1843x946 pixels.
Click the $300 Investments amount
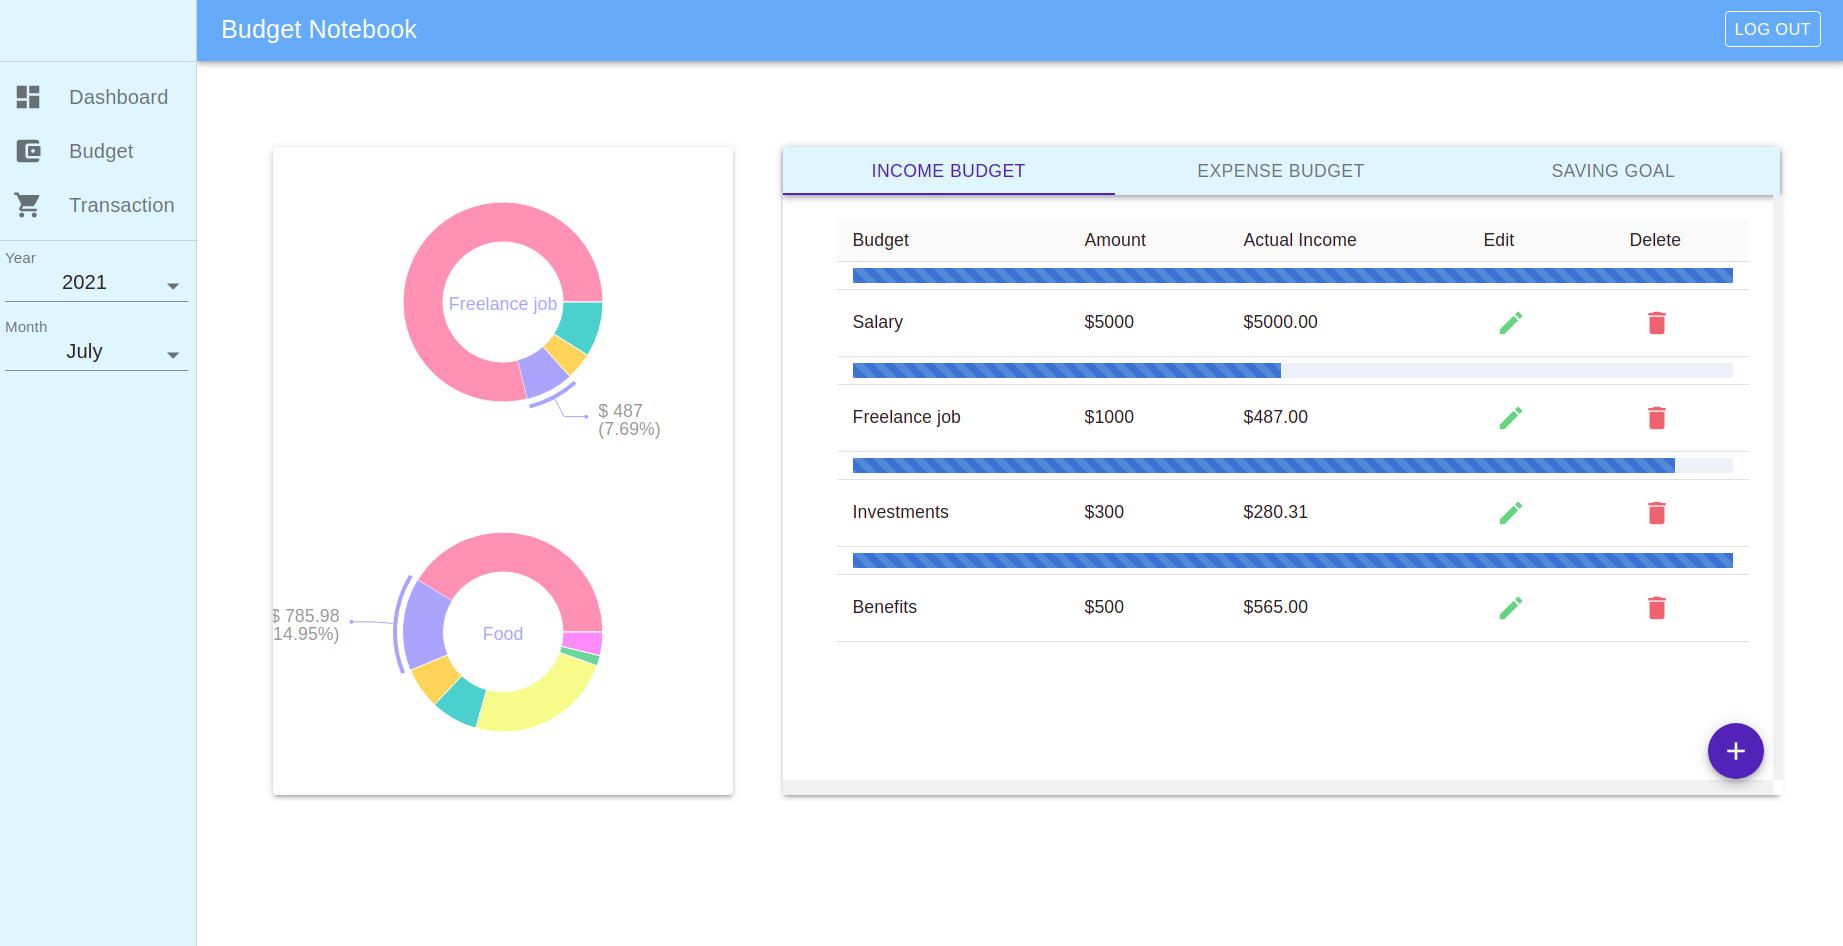click(1104, 512)
